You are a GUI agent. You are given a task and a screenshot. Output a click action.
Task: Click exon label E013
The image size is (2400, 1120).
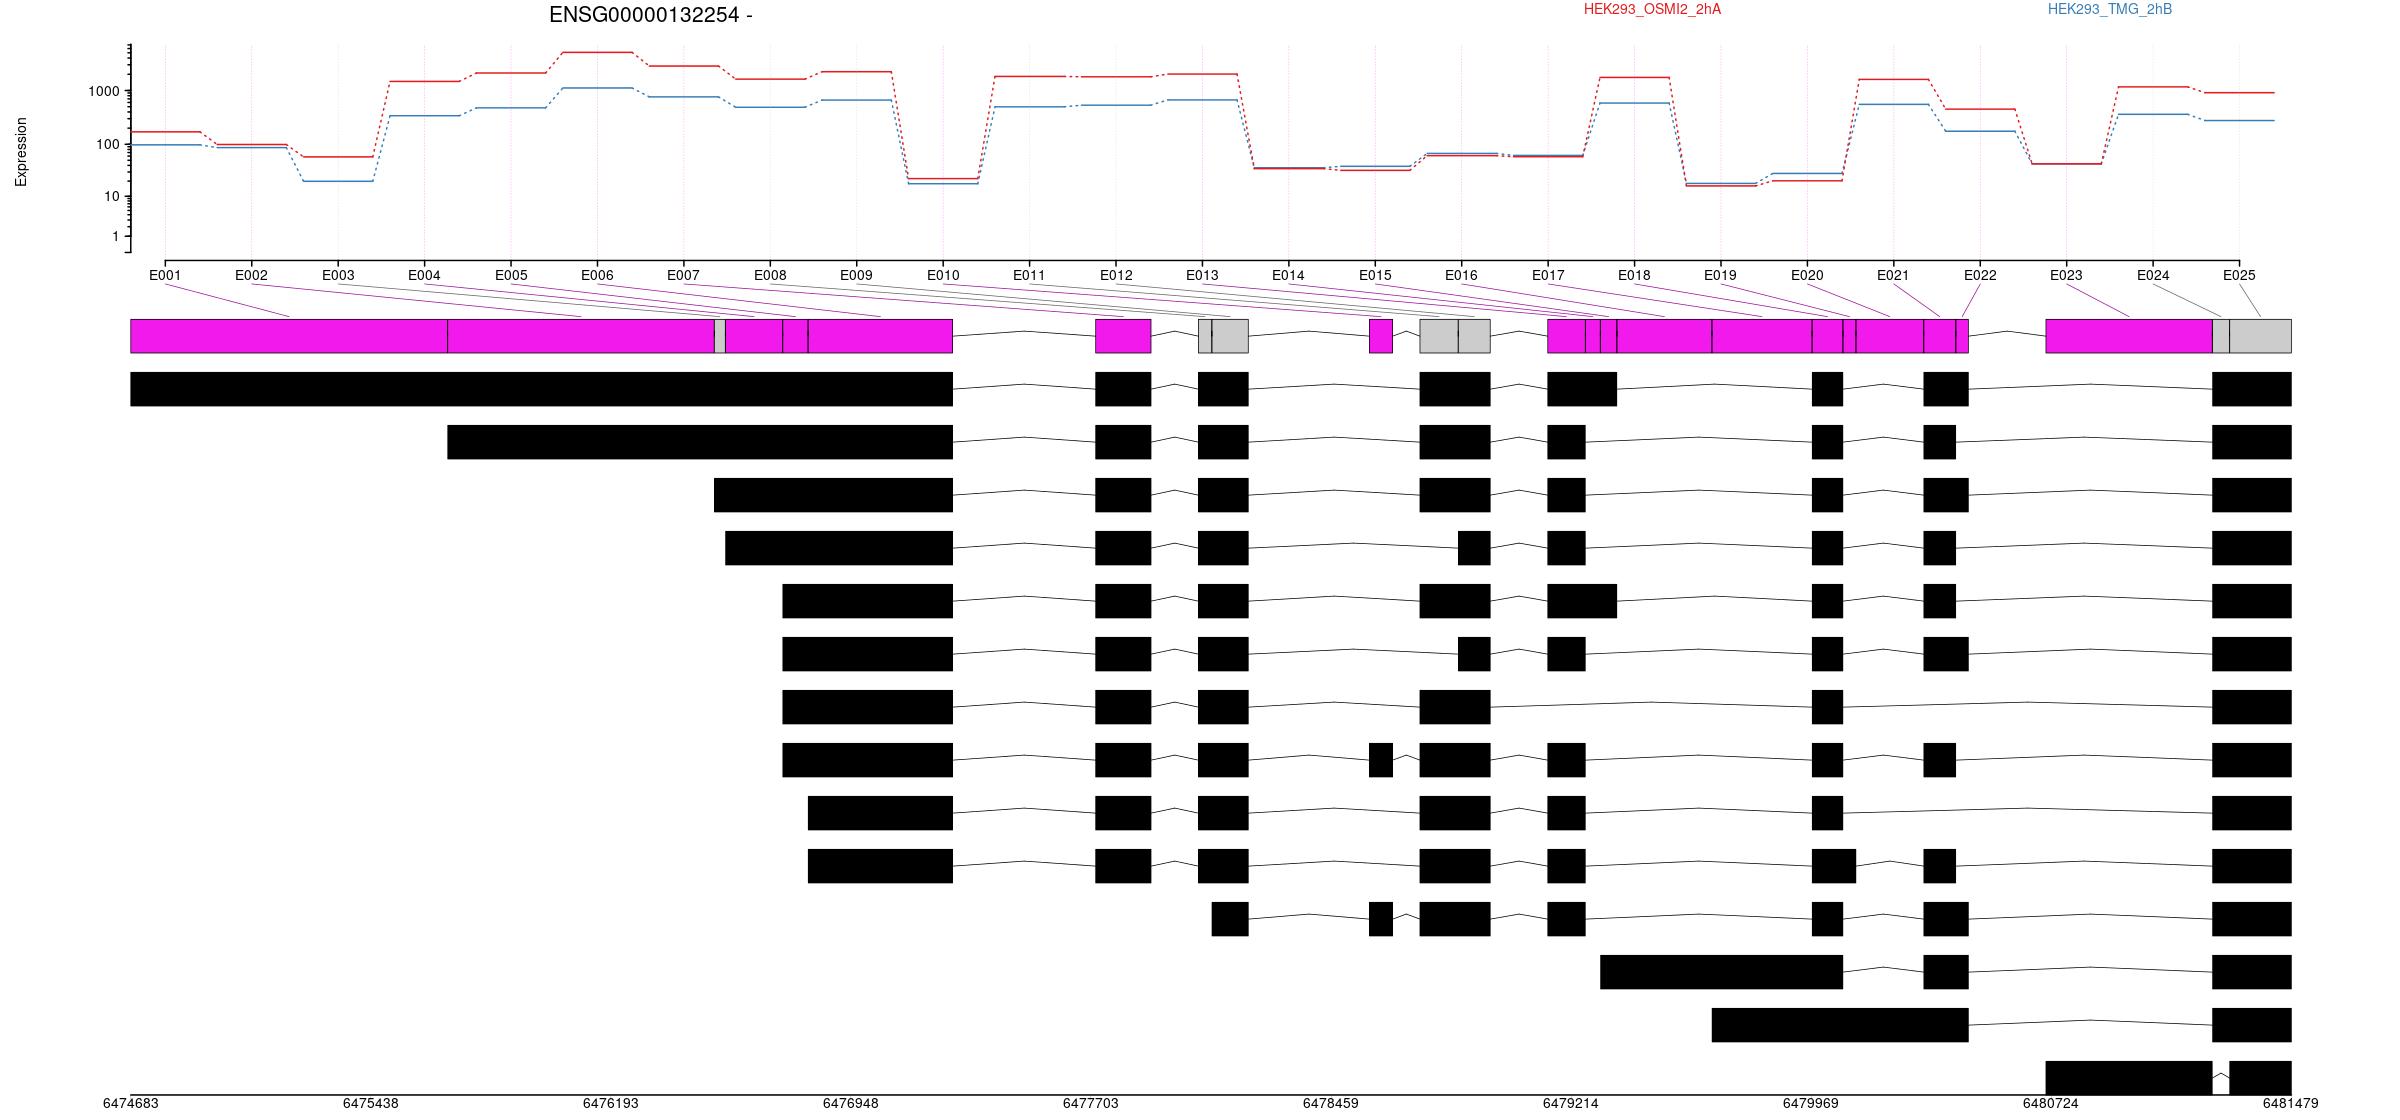tap(1202, 275)
